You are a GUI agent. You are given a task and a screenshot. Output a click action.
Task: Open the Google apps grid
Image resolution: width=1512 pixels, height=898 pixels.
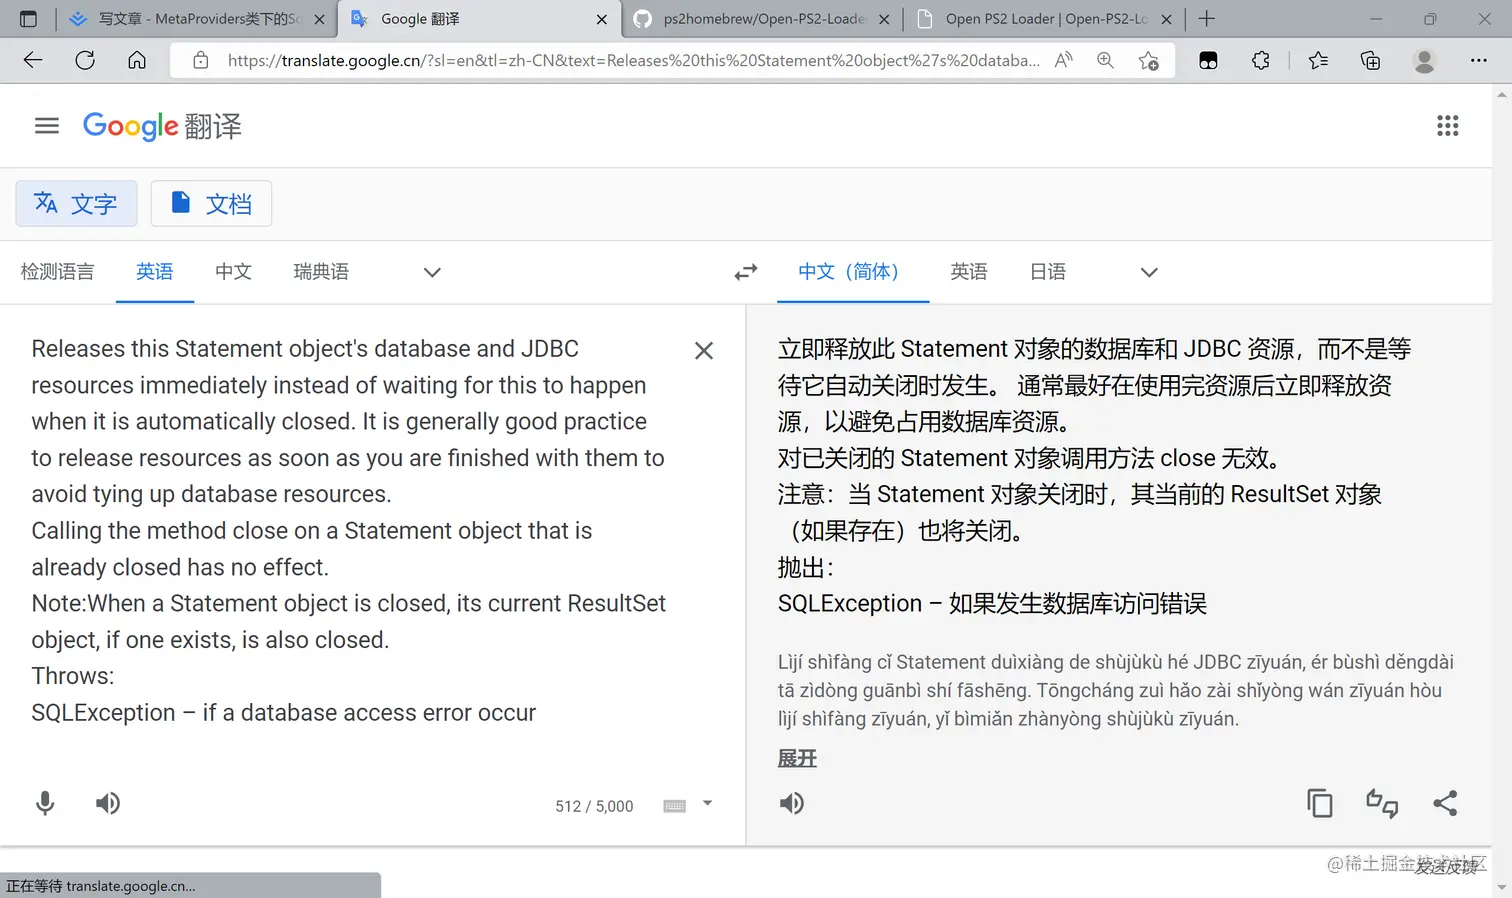coord(1447,125)
